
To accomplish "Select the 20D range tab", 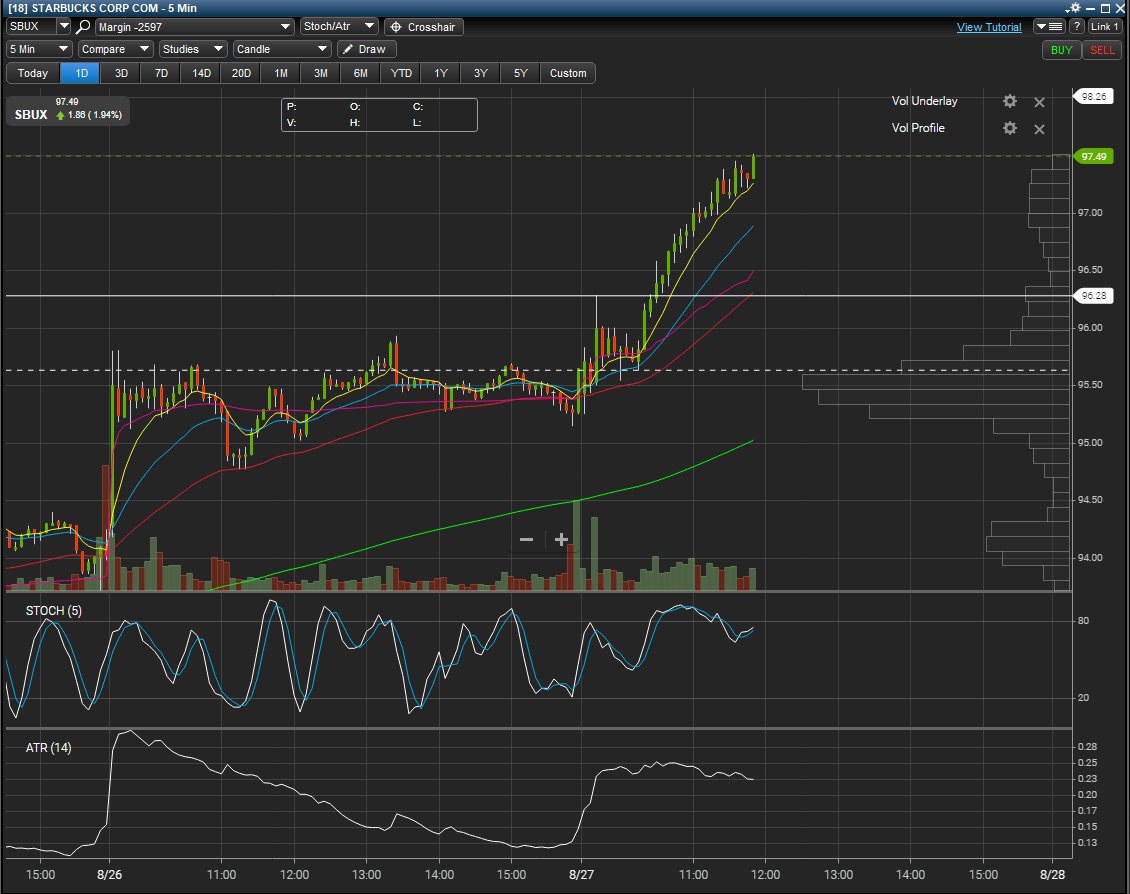I will coord(241,73).
